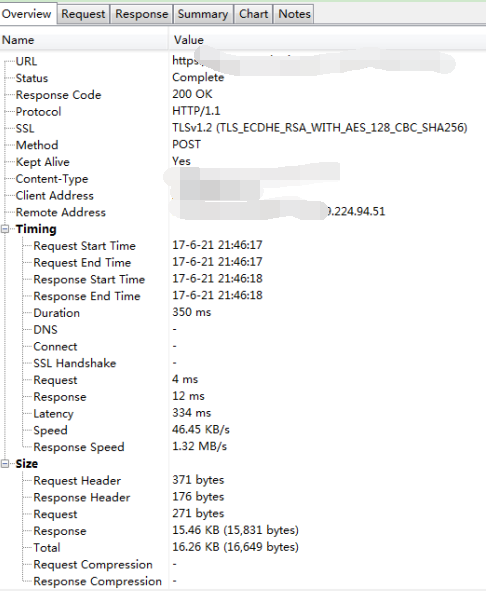Collapse the Size section
This screenshot has height=591, width=486.
5,464
